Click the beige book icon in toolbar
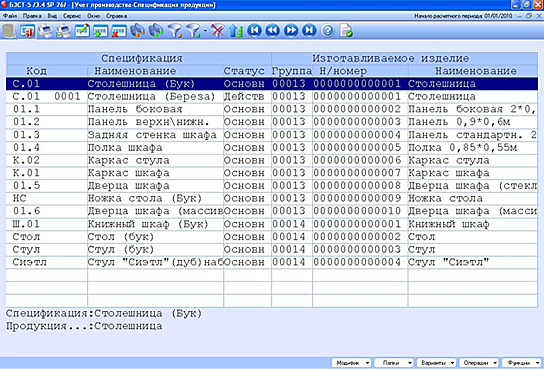This screenshot has height=369, width=544. [x=9, y=31]
